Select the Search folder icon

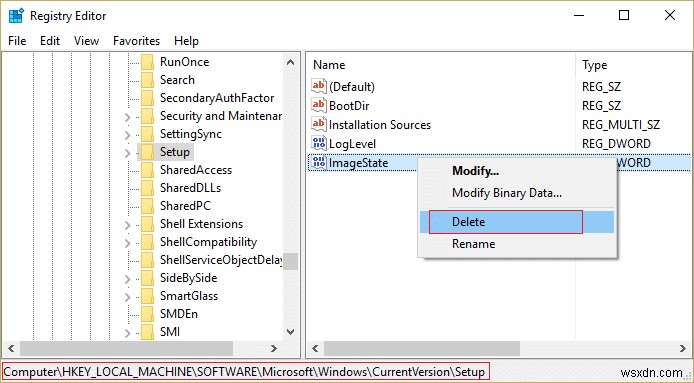[147, 80]
